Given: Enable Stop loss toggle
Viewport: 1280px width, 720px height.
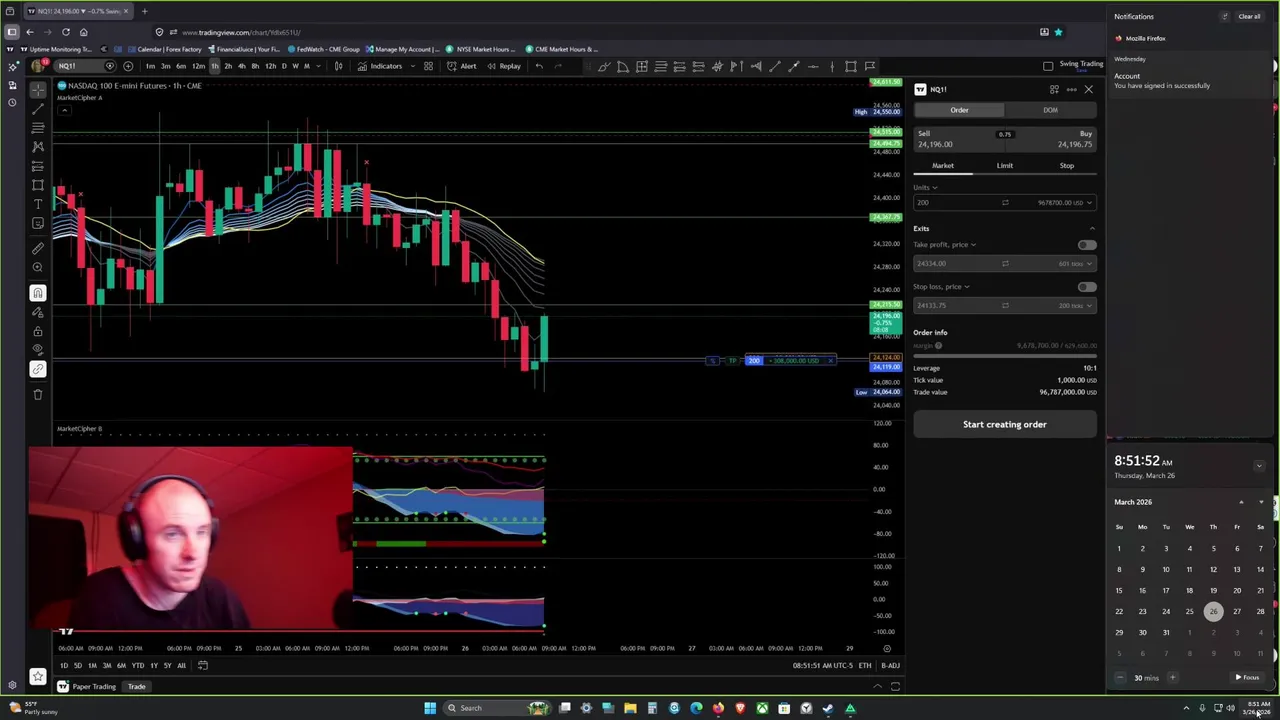Looking at the screenshot, I should pyautogui.click(x=1087, y=287).
